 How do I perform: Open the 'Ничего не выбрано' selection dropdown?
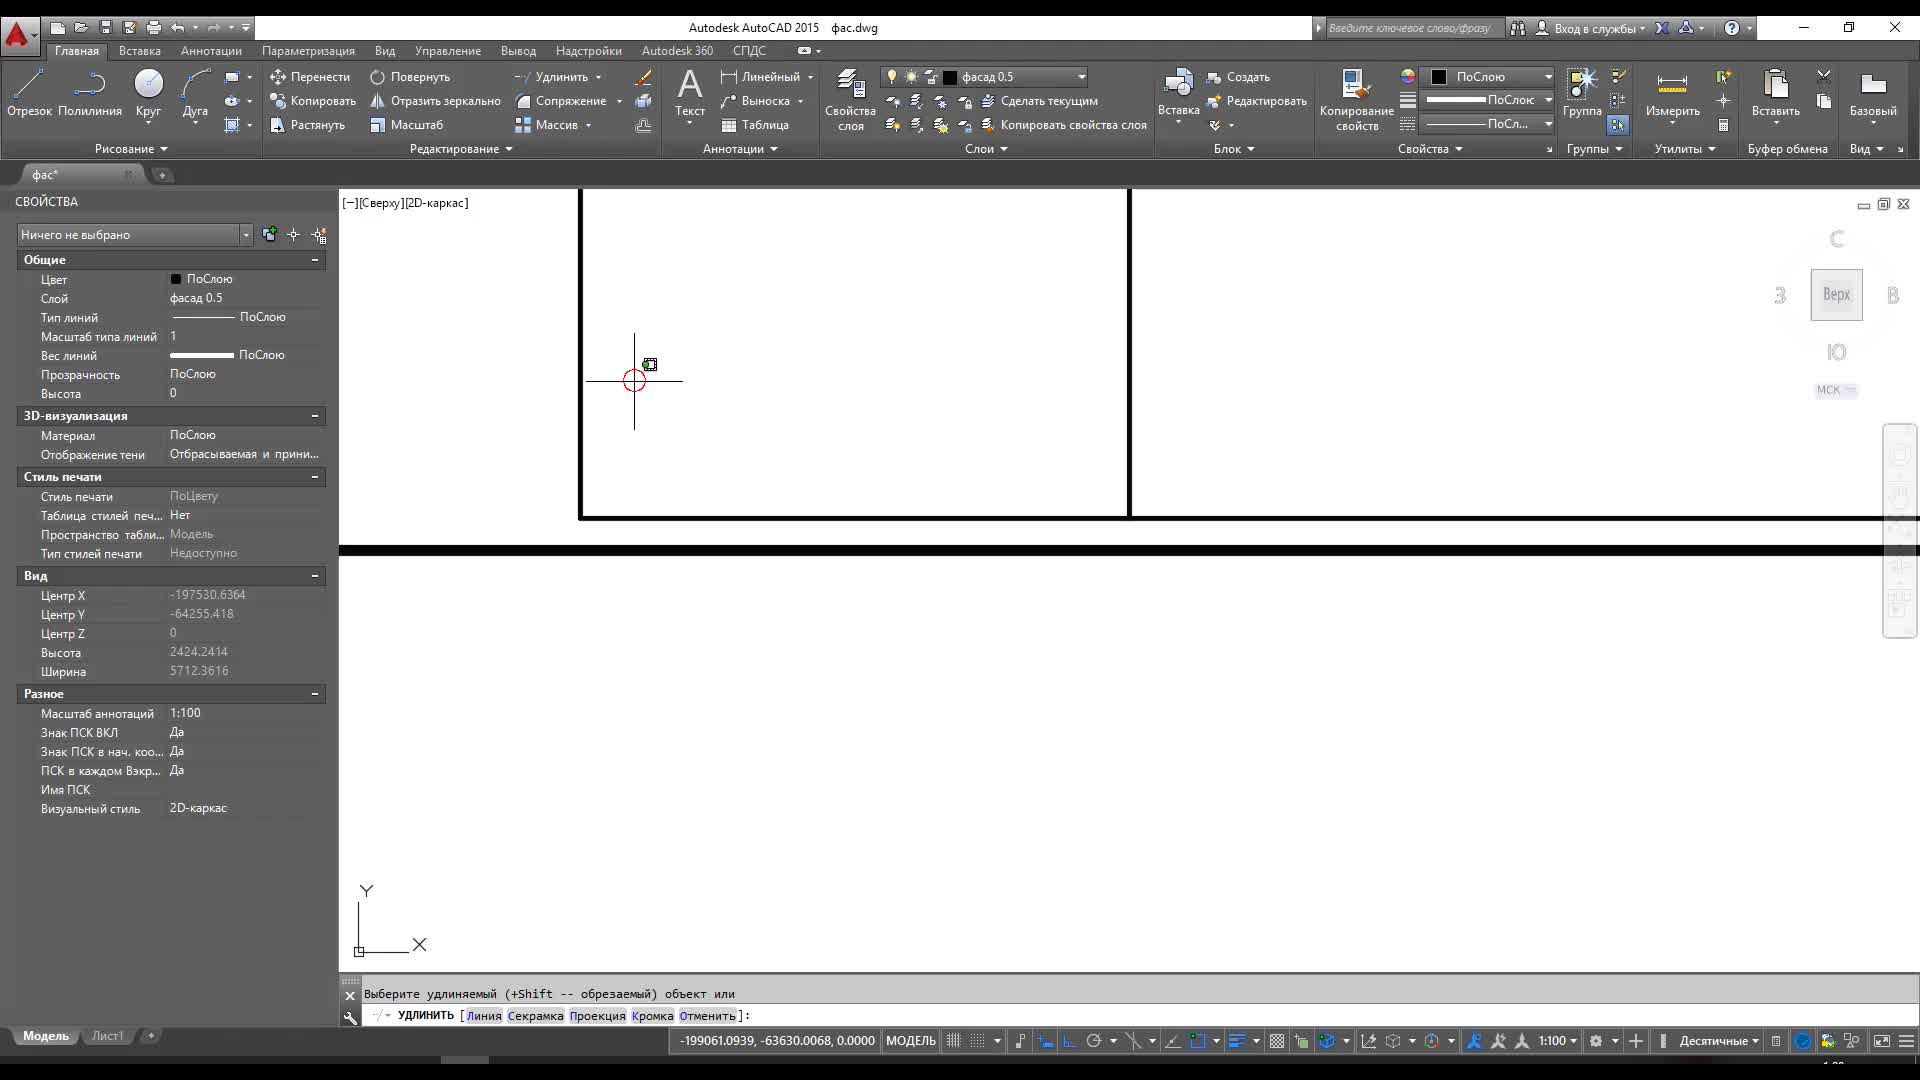coord(134,235)
